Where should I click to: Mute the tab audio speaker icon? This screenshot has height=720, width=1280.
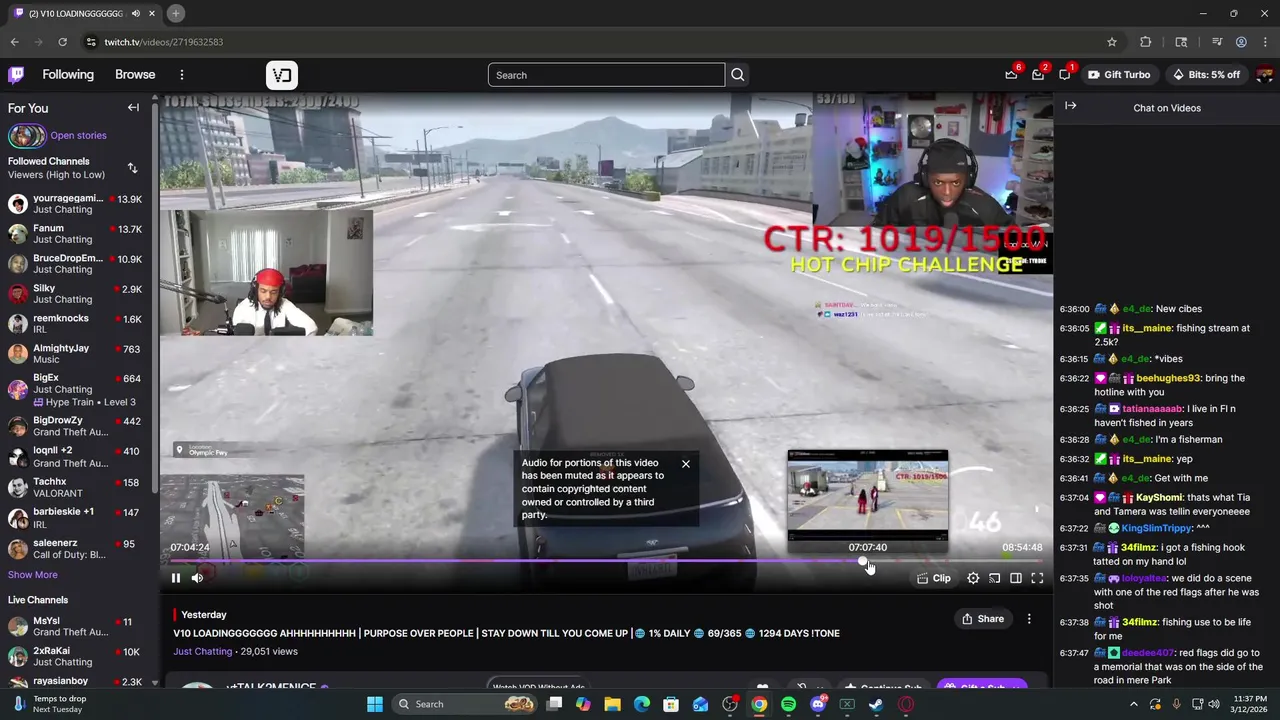(x=135, y=13)
